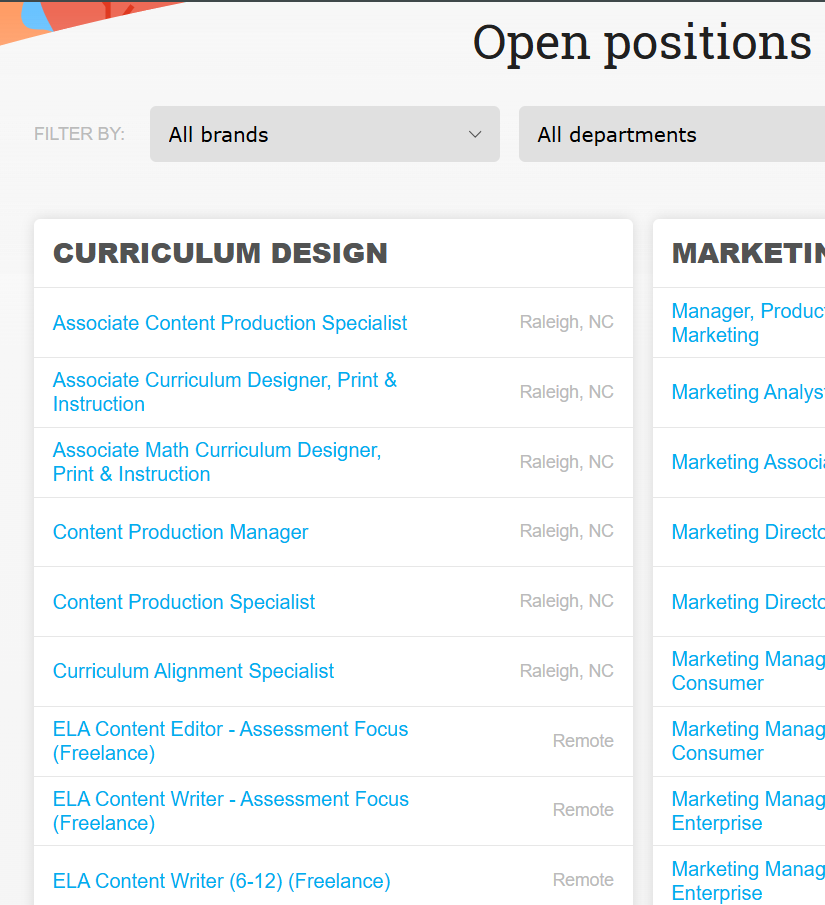Click the Curriculum Design section heading

220,253
